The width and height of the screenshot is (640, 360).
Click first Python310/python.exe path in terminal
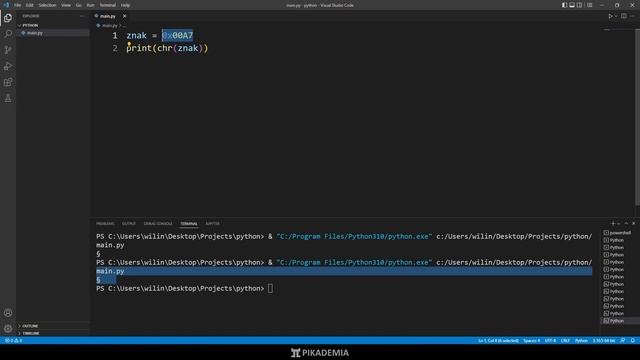[x=354, y=236]
